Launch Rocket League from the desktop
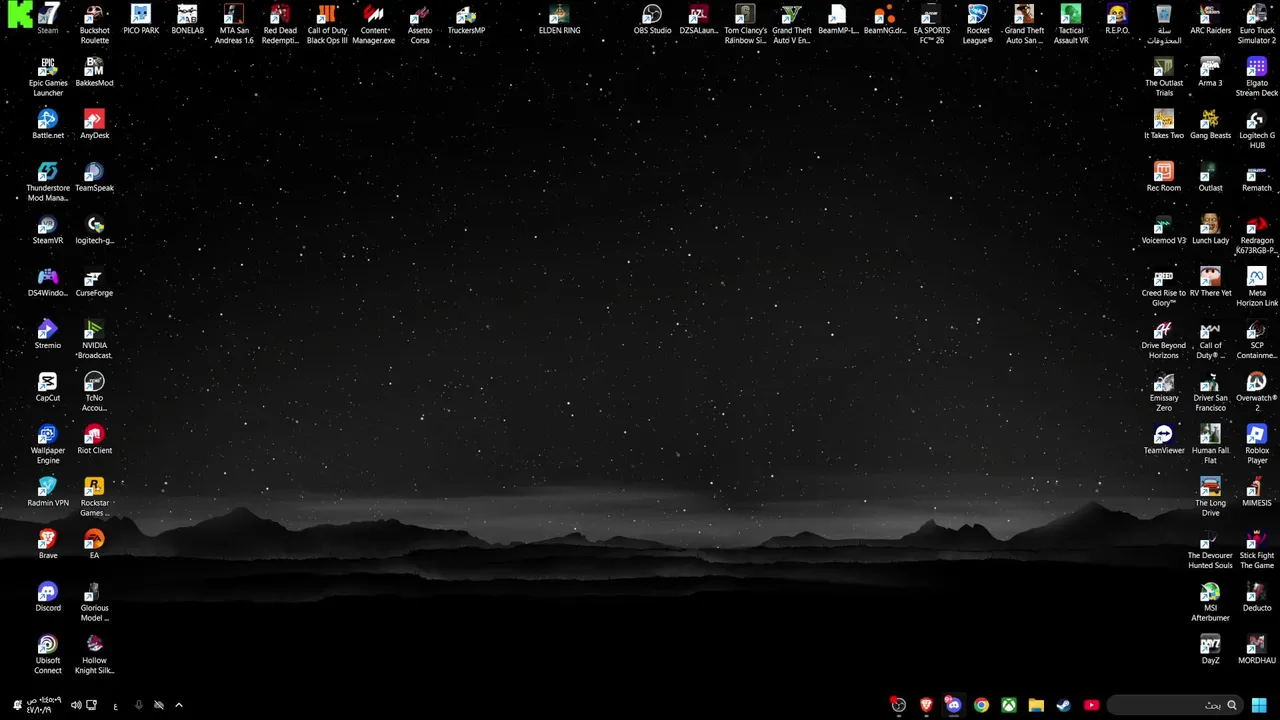Image resolution: width=1280 pixels, height=720 pixels. pyautogui.click(x=978, y=24)
